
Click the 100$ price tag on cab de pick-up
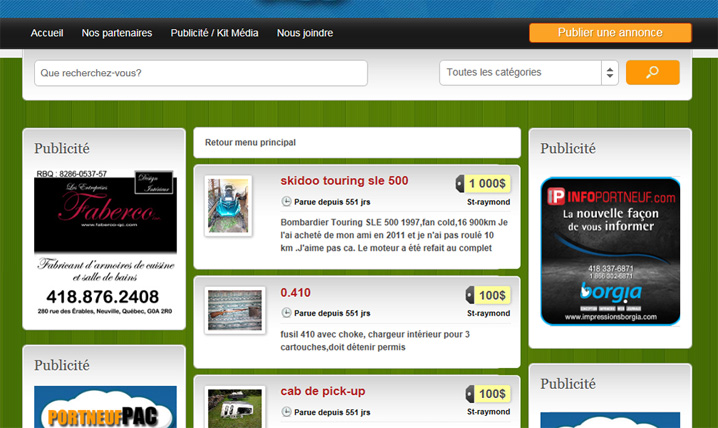click(x=488, y=394)
